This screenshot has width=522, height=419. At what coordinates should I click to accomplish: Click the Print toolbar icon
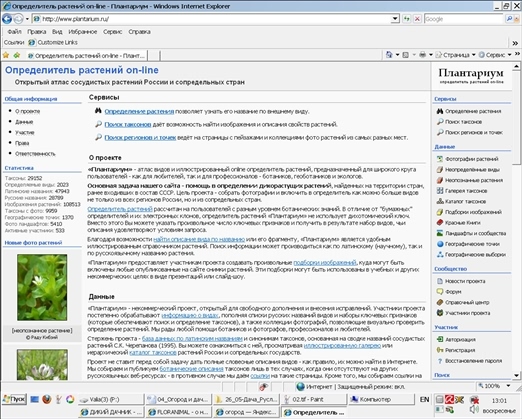tap(422, 55)
